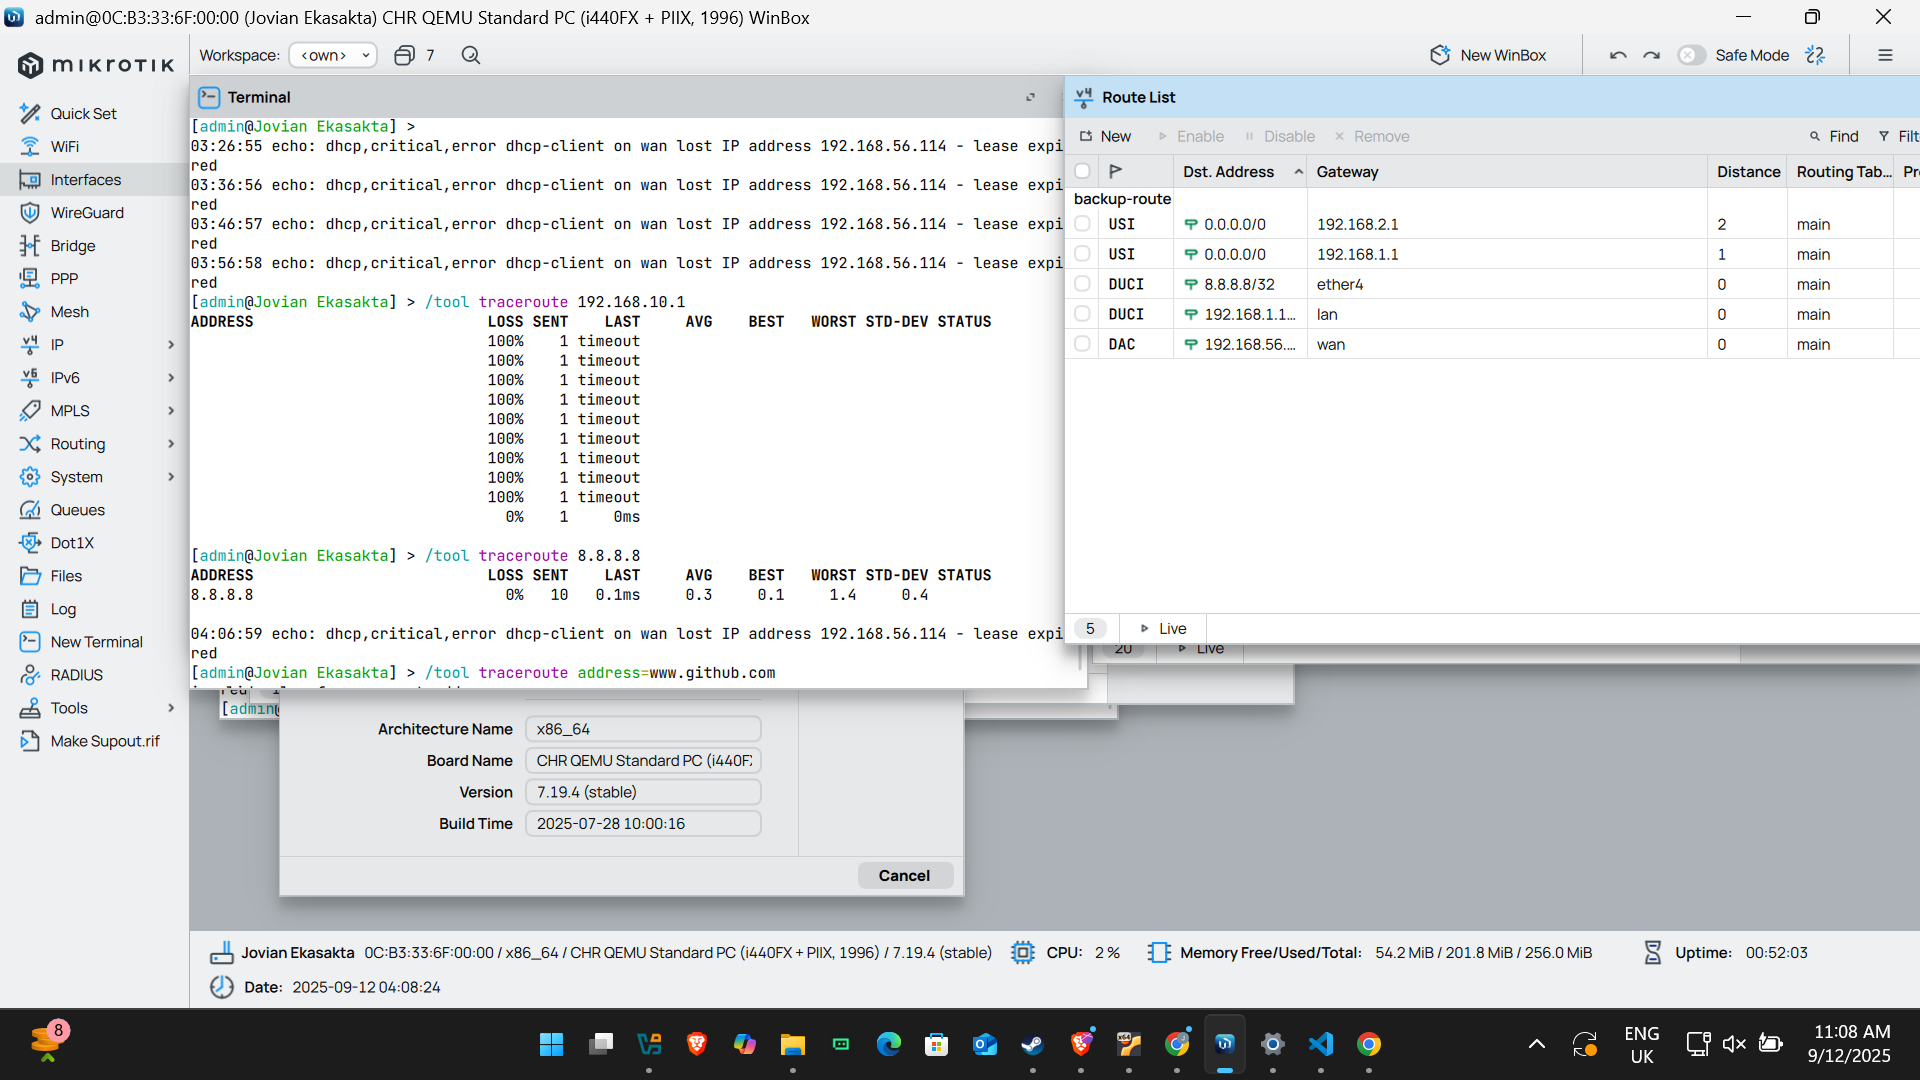Expand the System submenu

[x=171, y=477]
